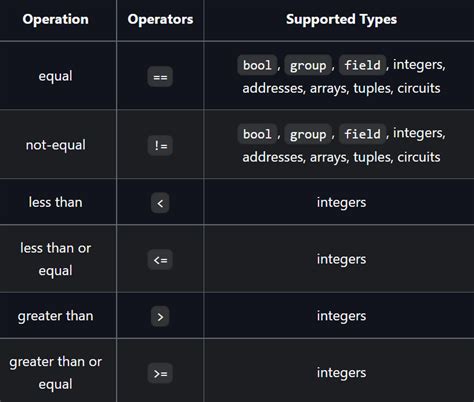
Task: Click "field" code tag in not-equal row
Action: click(363, 134)
